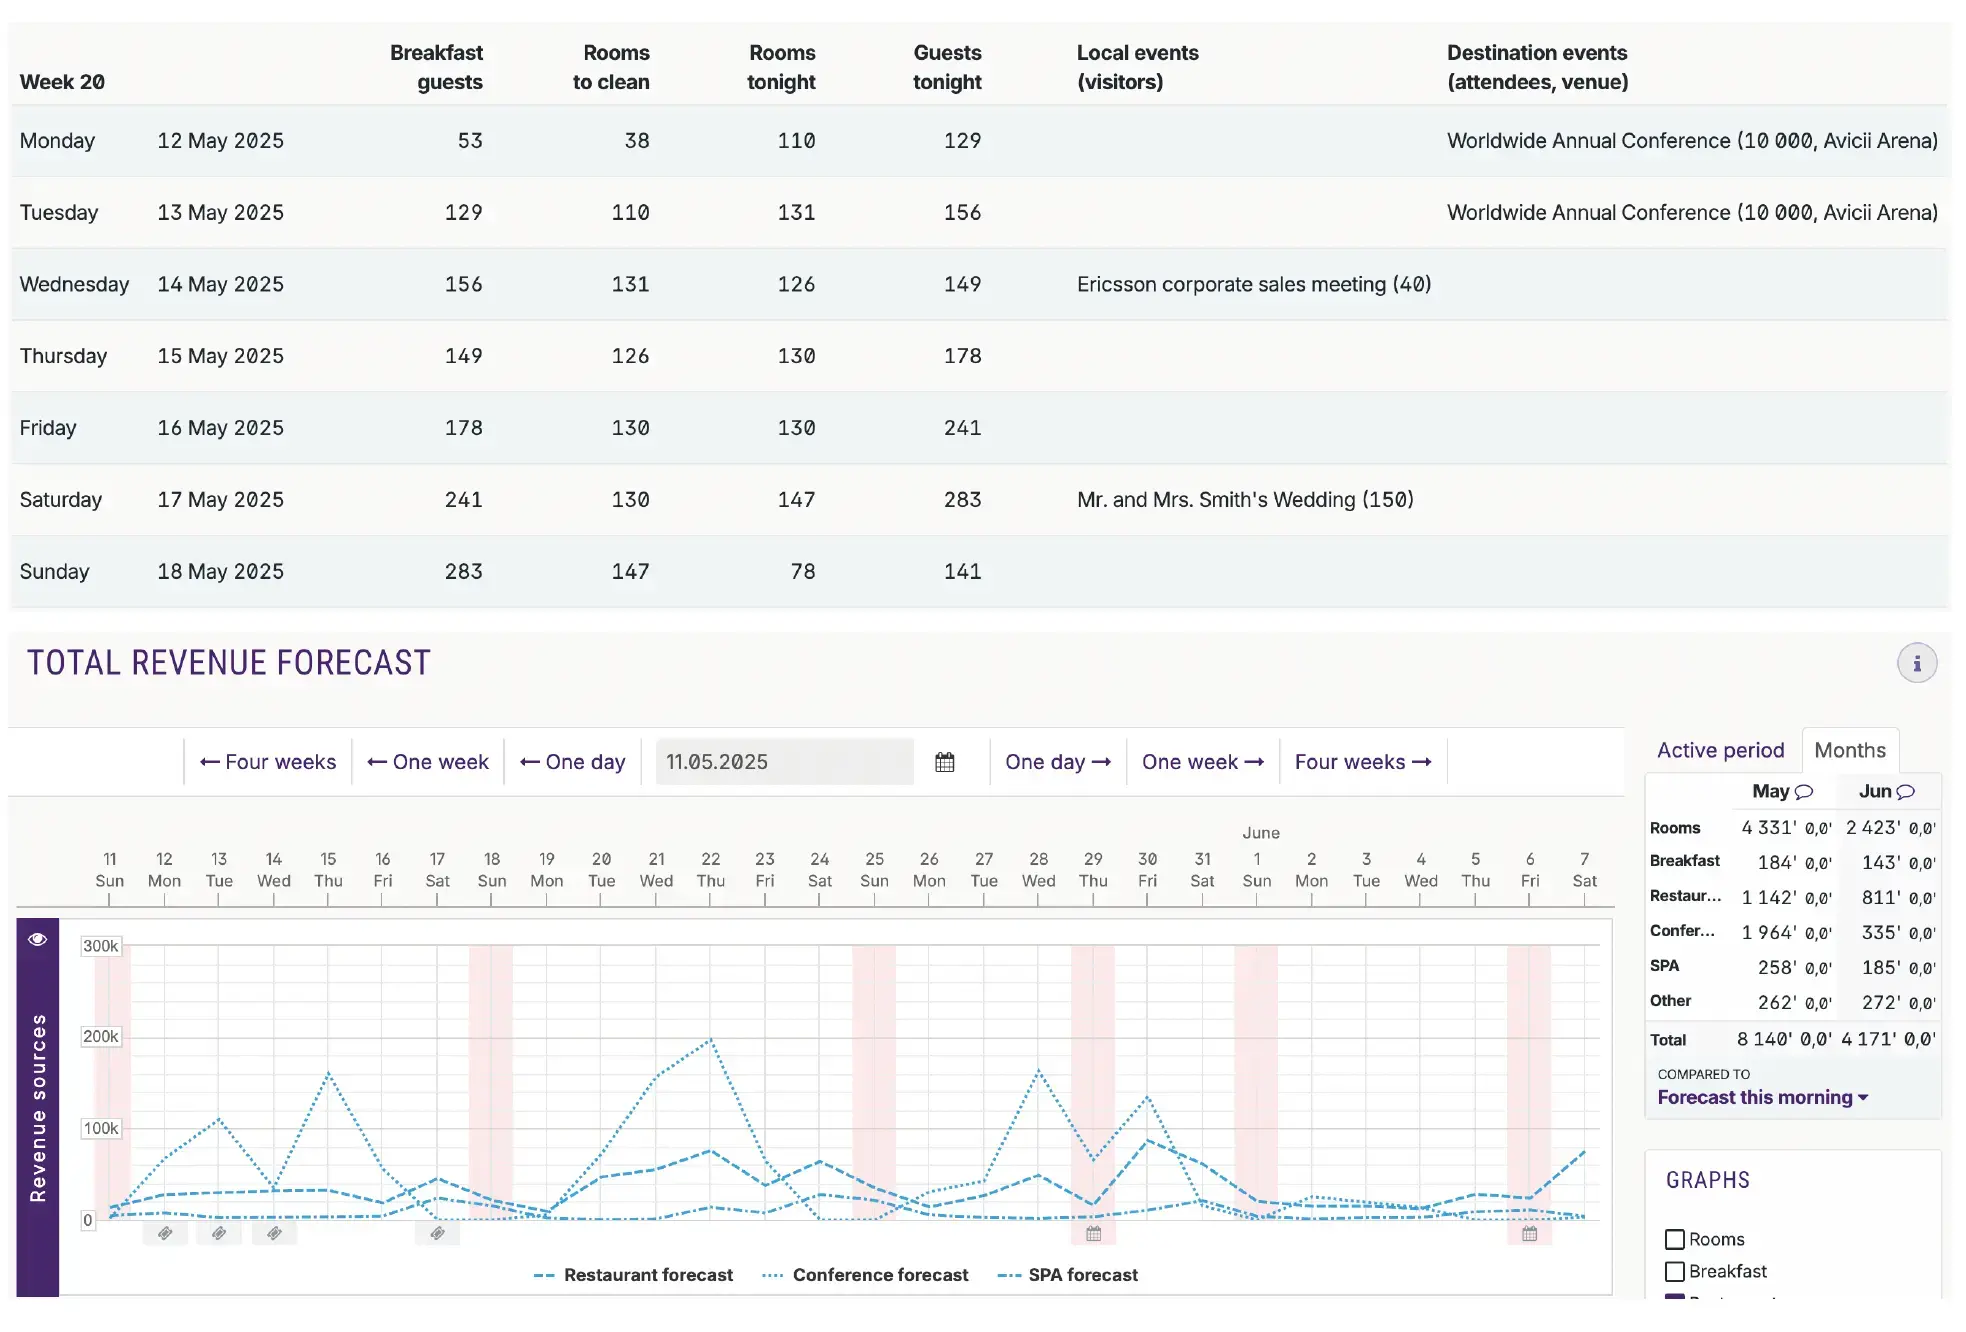Open the first note attachment icon below the chart
The width and height of the screenshot is (1966, 1332).
(x=166, y=1233)
